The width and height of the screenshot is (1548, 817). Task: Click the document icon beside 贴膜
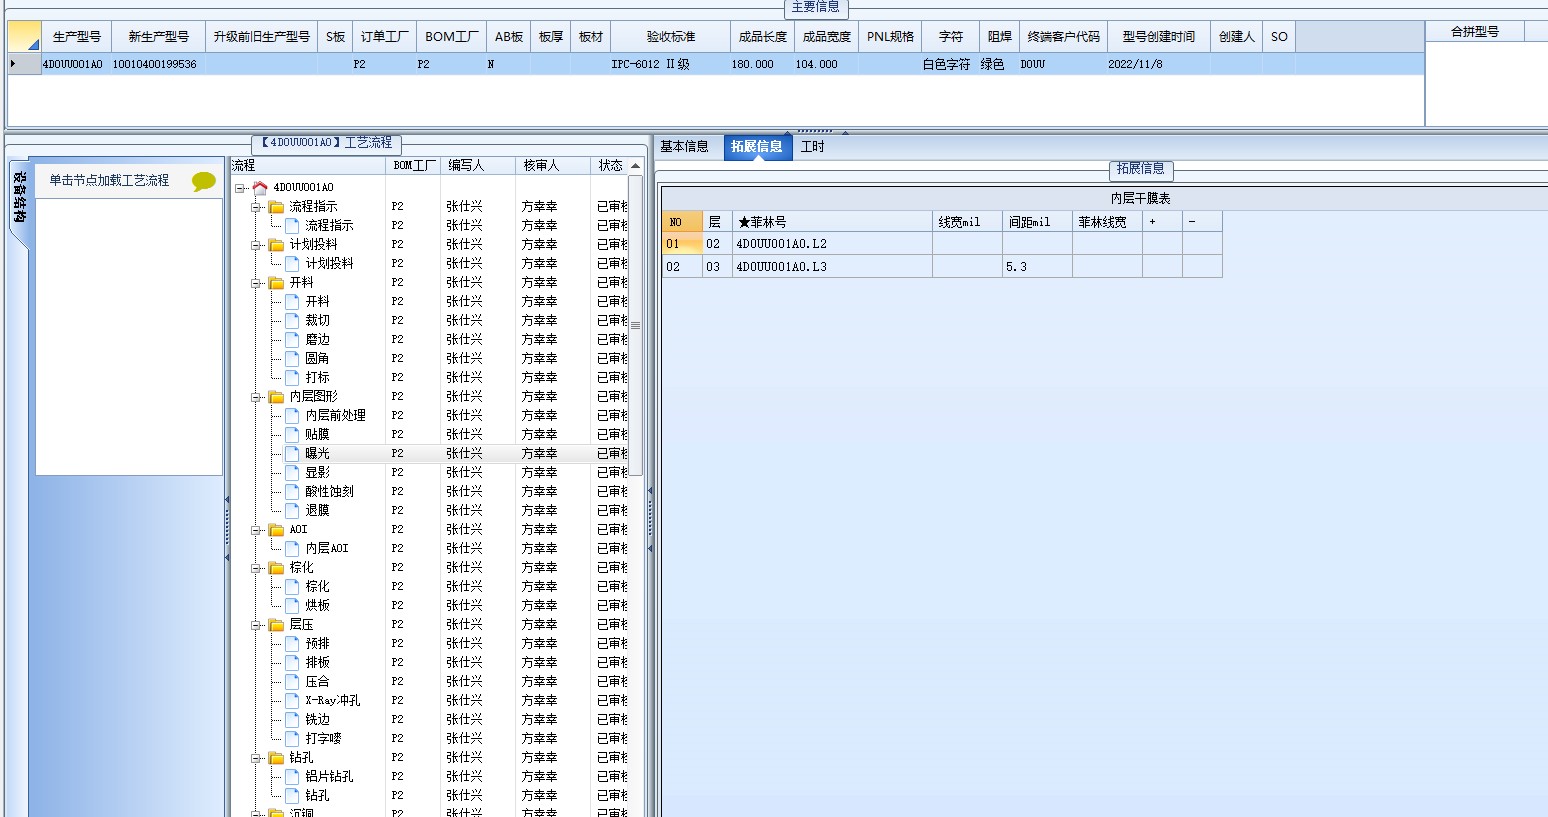click(x=292, y=434)
